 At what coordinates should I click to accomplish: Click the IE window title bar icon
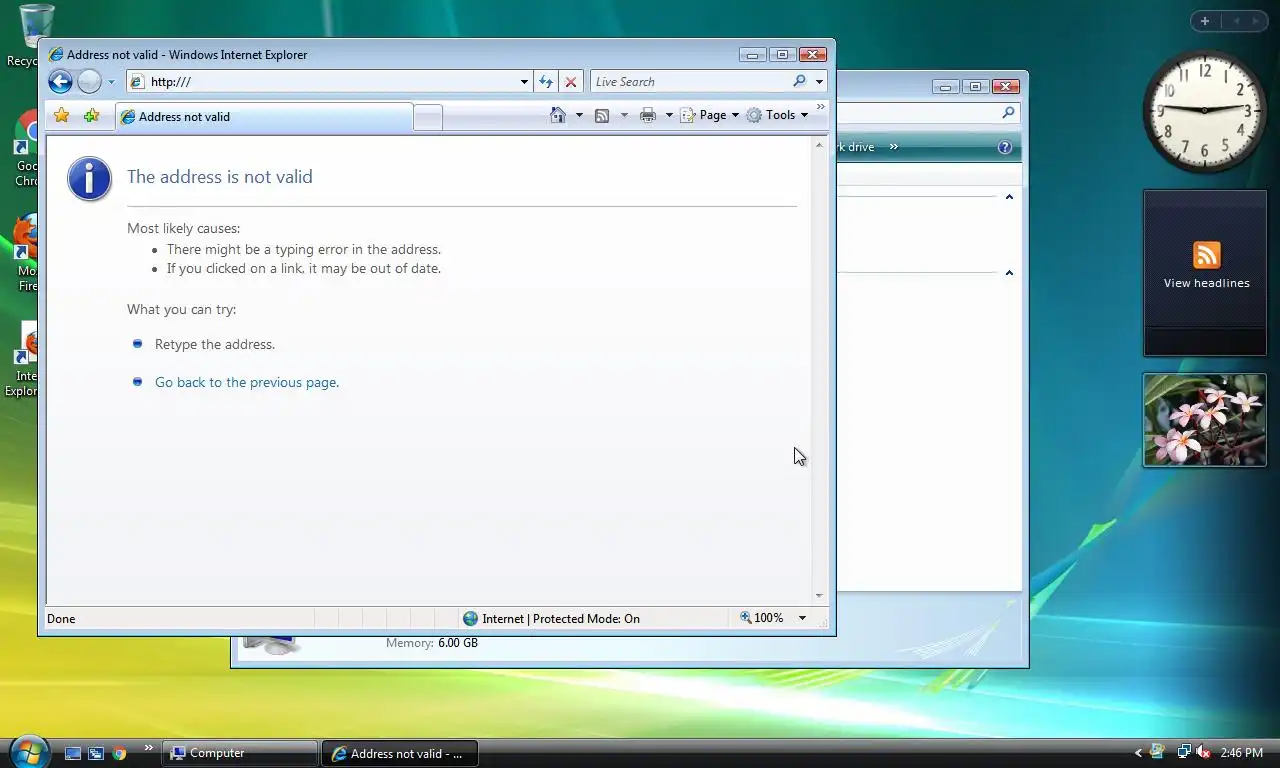click(x=56, y=55)
